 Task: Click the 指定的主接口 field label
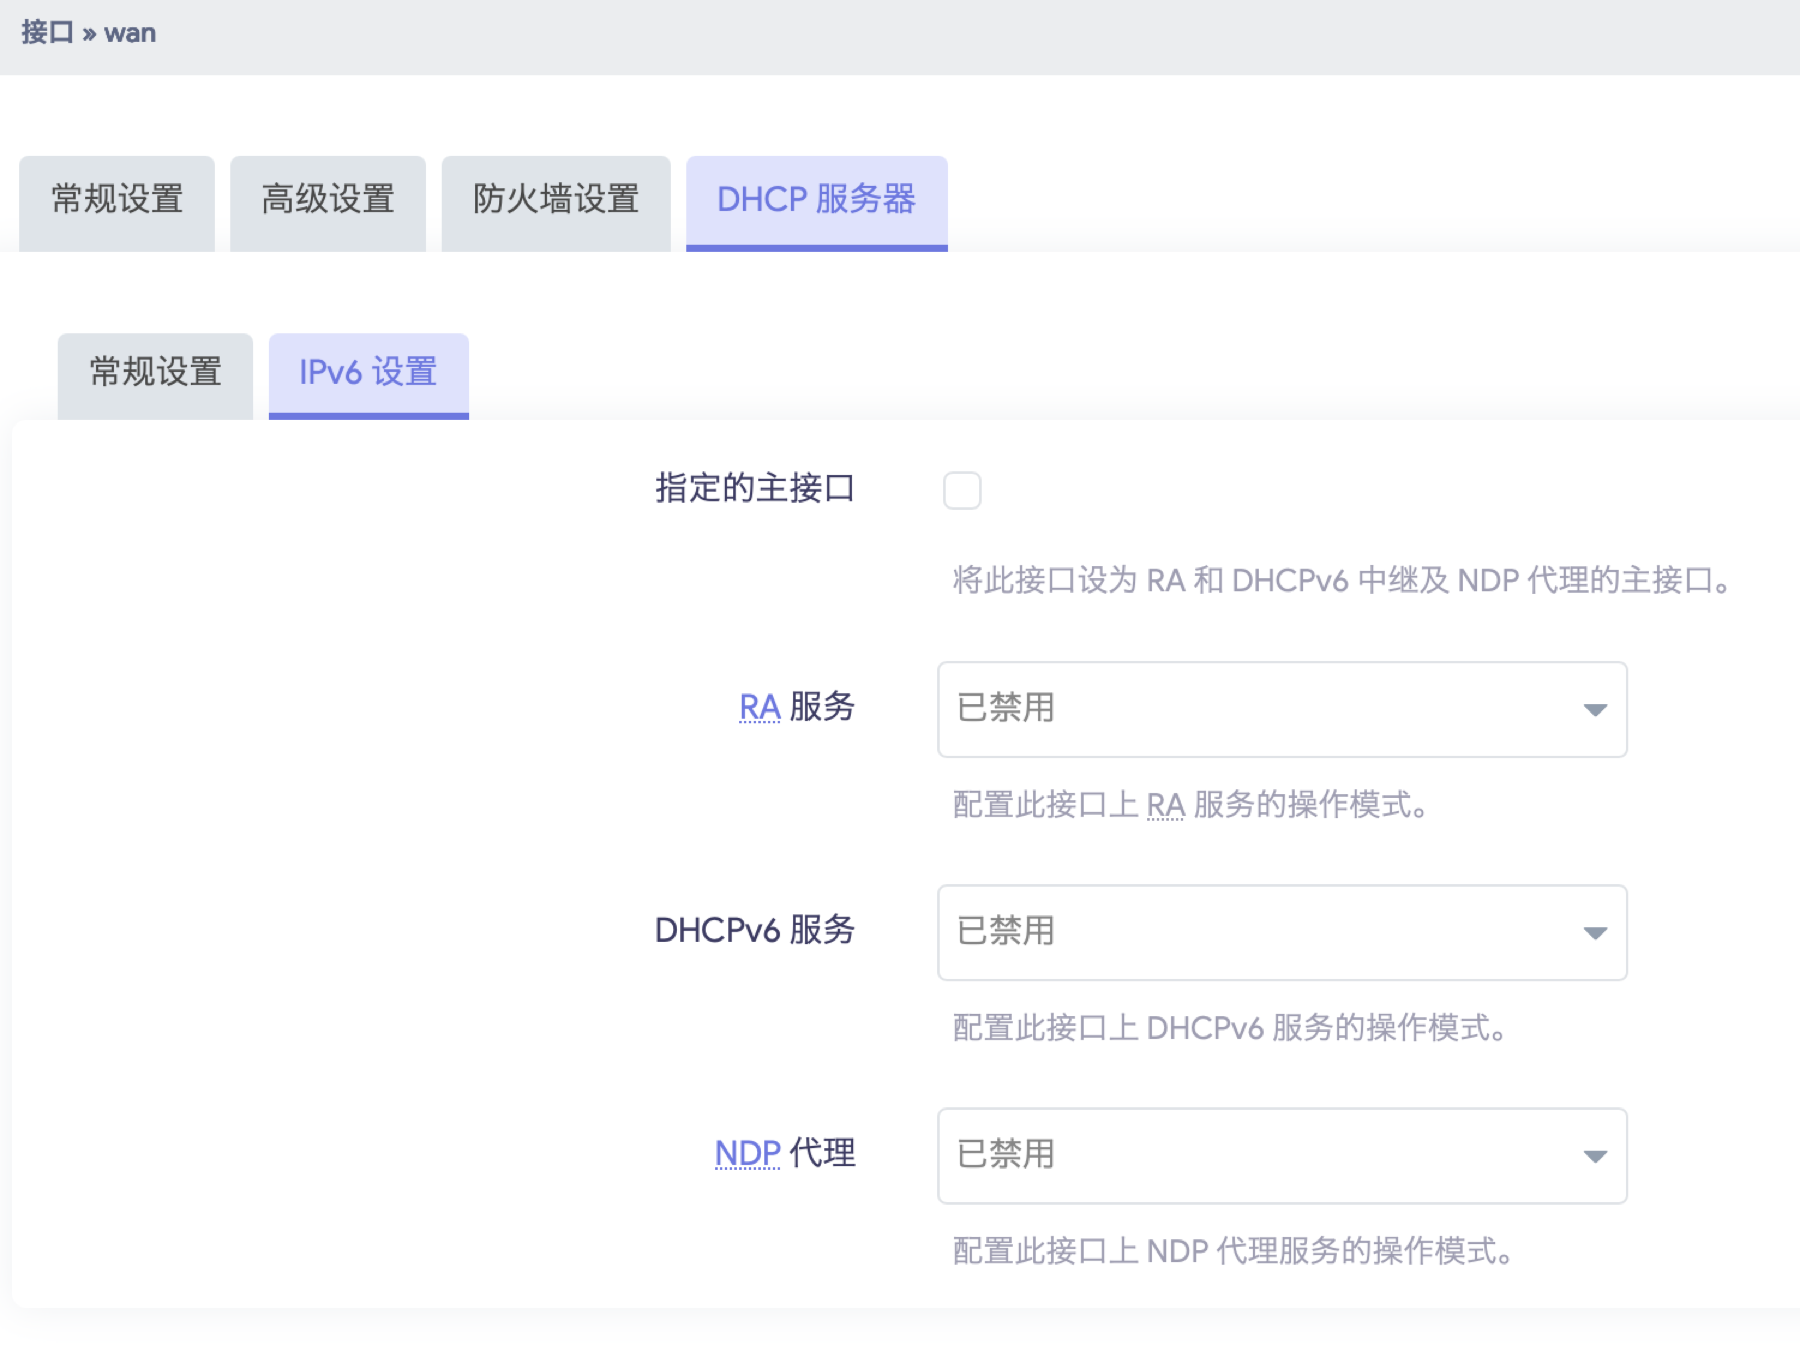click(755, 488)
